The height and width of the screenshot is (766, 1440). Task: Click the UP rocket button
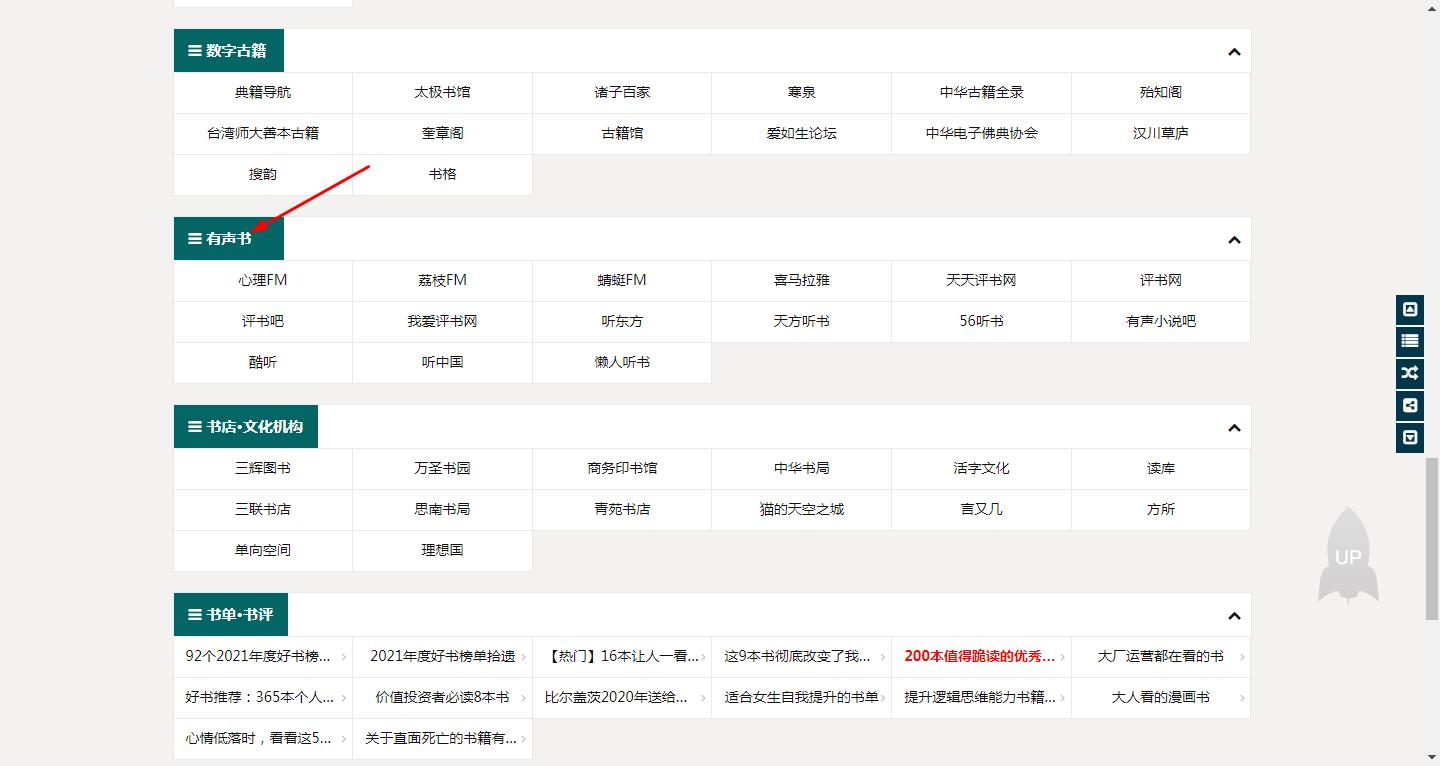click(x=1348, y=556)
